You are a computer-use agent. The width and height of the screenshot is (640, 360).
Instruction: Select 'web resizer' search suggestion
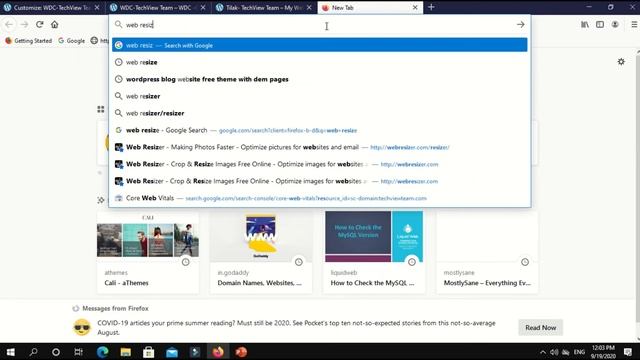click(x=320, y=96)
